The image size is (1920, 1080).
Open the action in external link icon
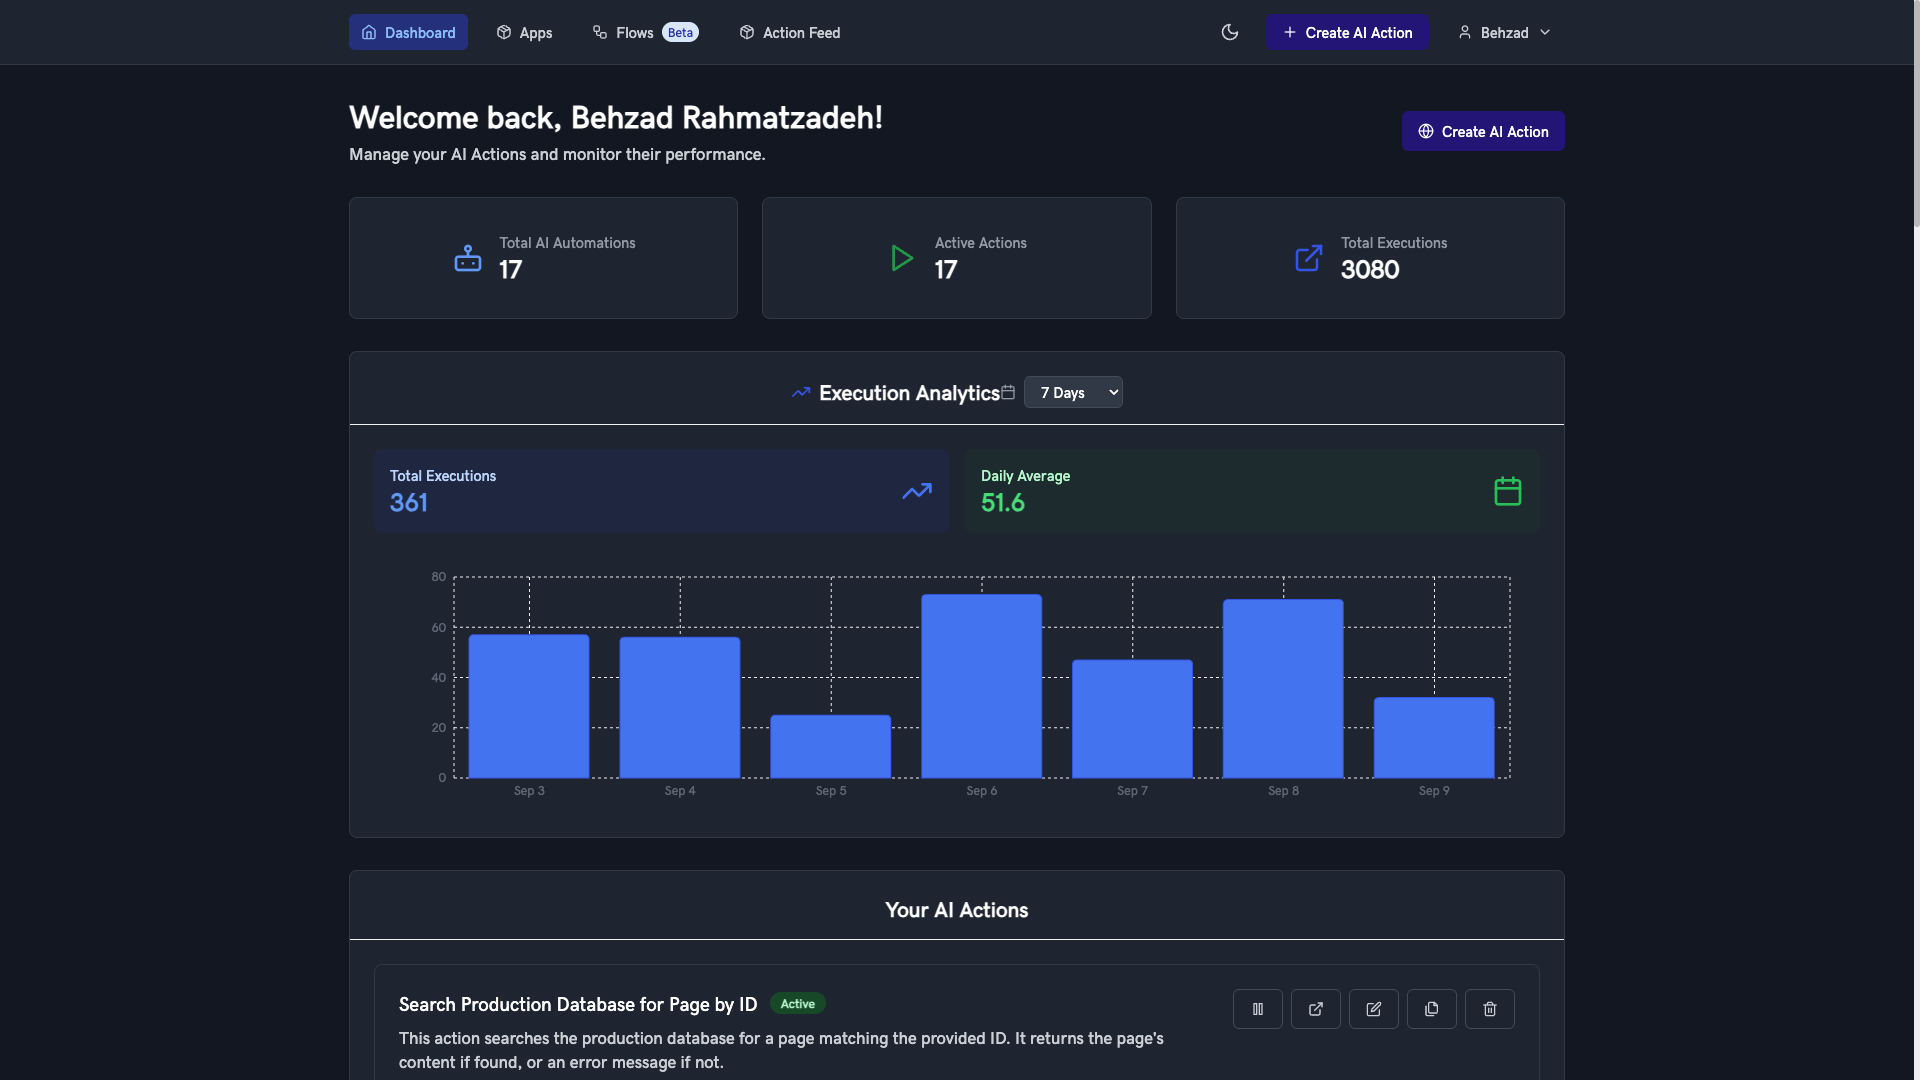coord(1315,1009)
